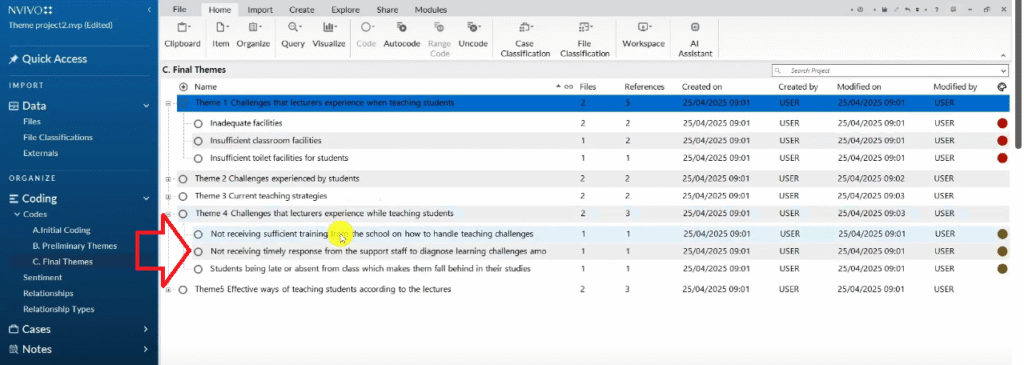Collapse the Coding section in sidebar
This screenshot has width=1024, height=365.
(x=146, y=198)
